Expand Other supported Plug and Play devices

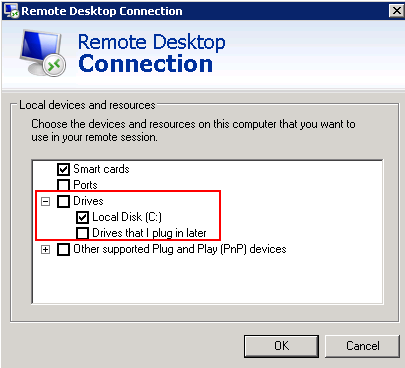(x=46, y=249)
